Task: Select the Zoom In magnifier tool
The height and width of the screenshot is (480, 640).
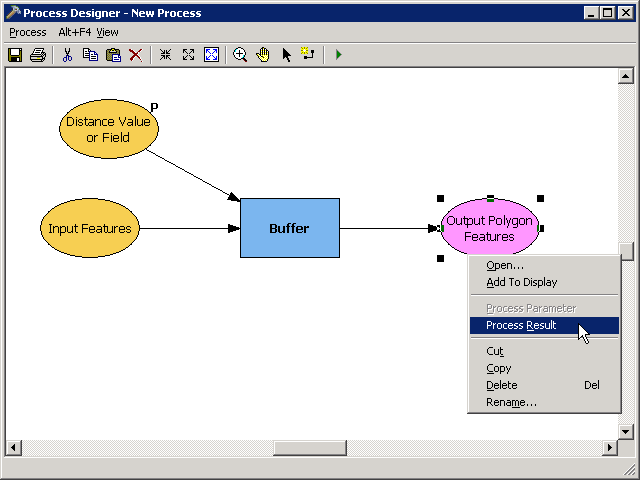Action: click(240, 55)
